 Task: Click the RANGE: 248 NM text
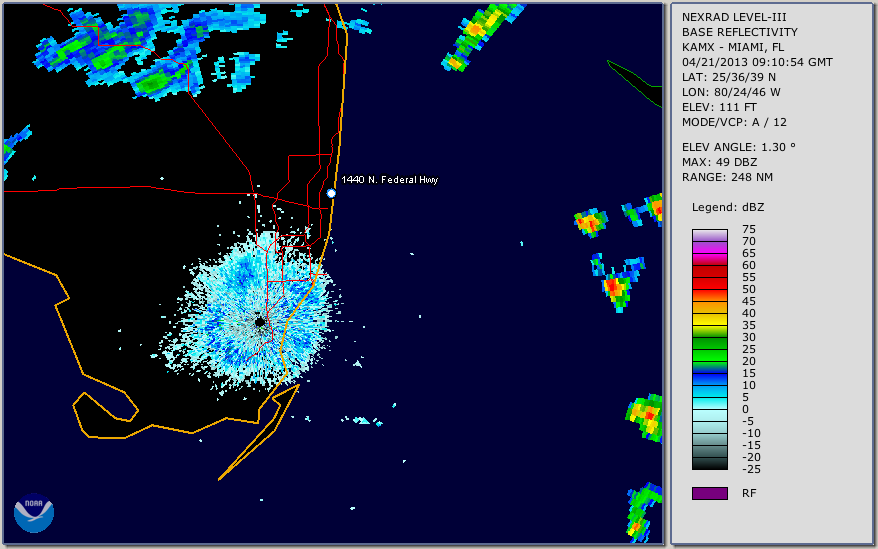[x=727, y=178]
